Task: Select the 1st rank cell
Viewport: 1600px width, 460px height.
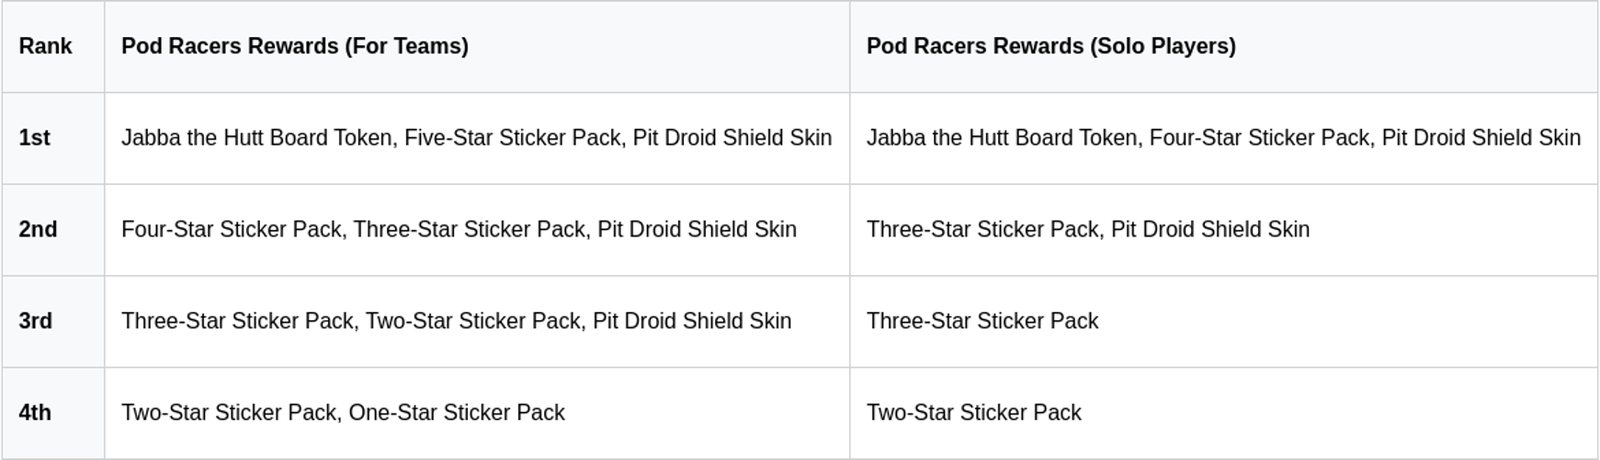Action: (x=35, y=138)
